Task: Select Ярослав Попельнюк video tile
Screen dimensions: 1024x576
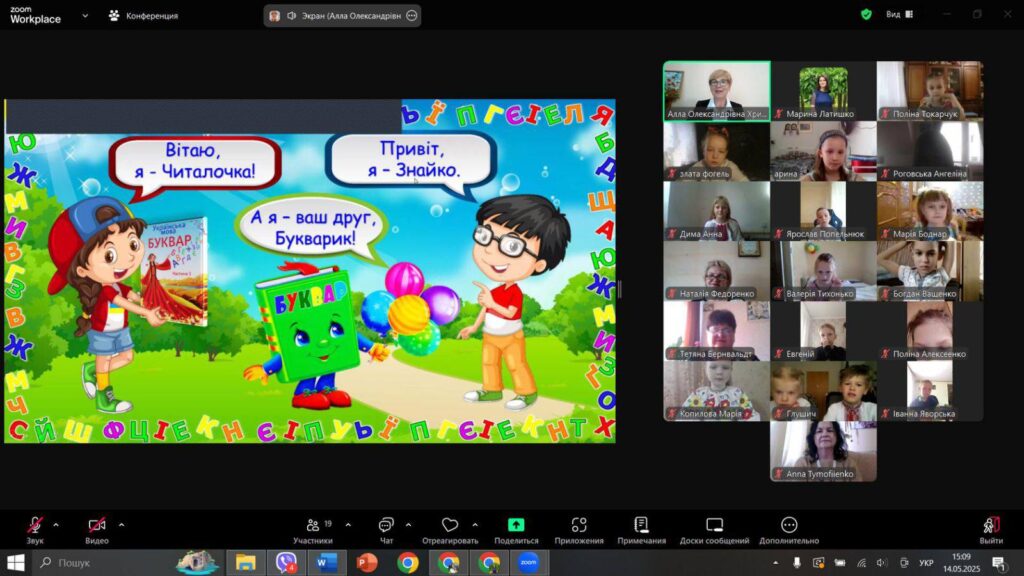Action: [824, 211]
